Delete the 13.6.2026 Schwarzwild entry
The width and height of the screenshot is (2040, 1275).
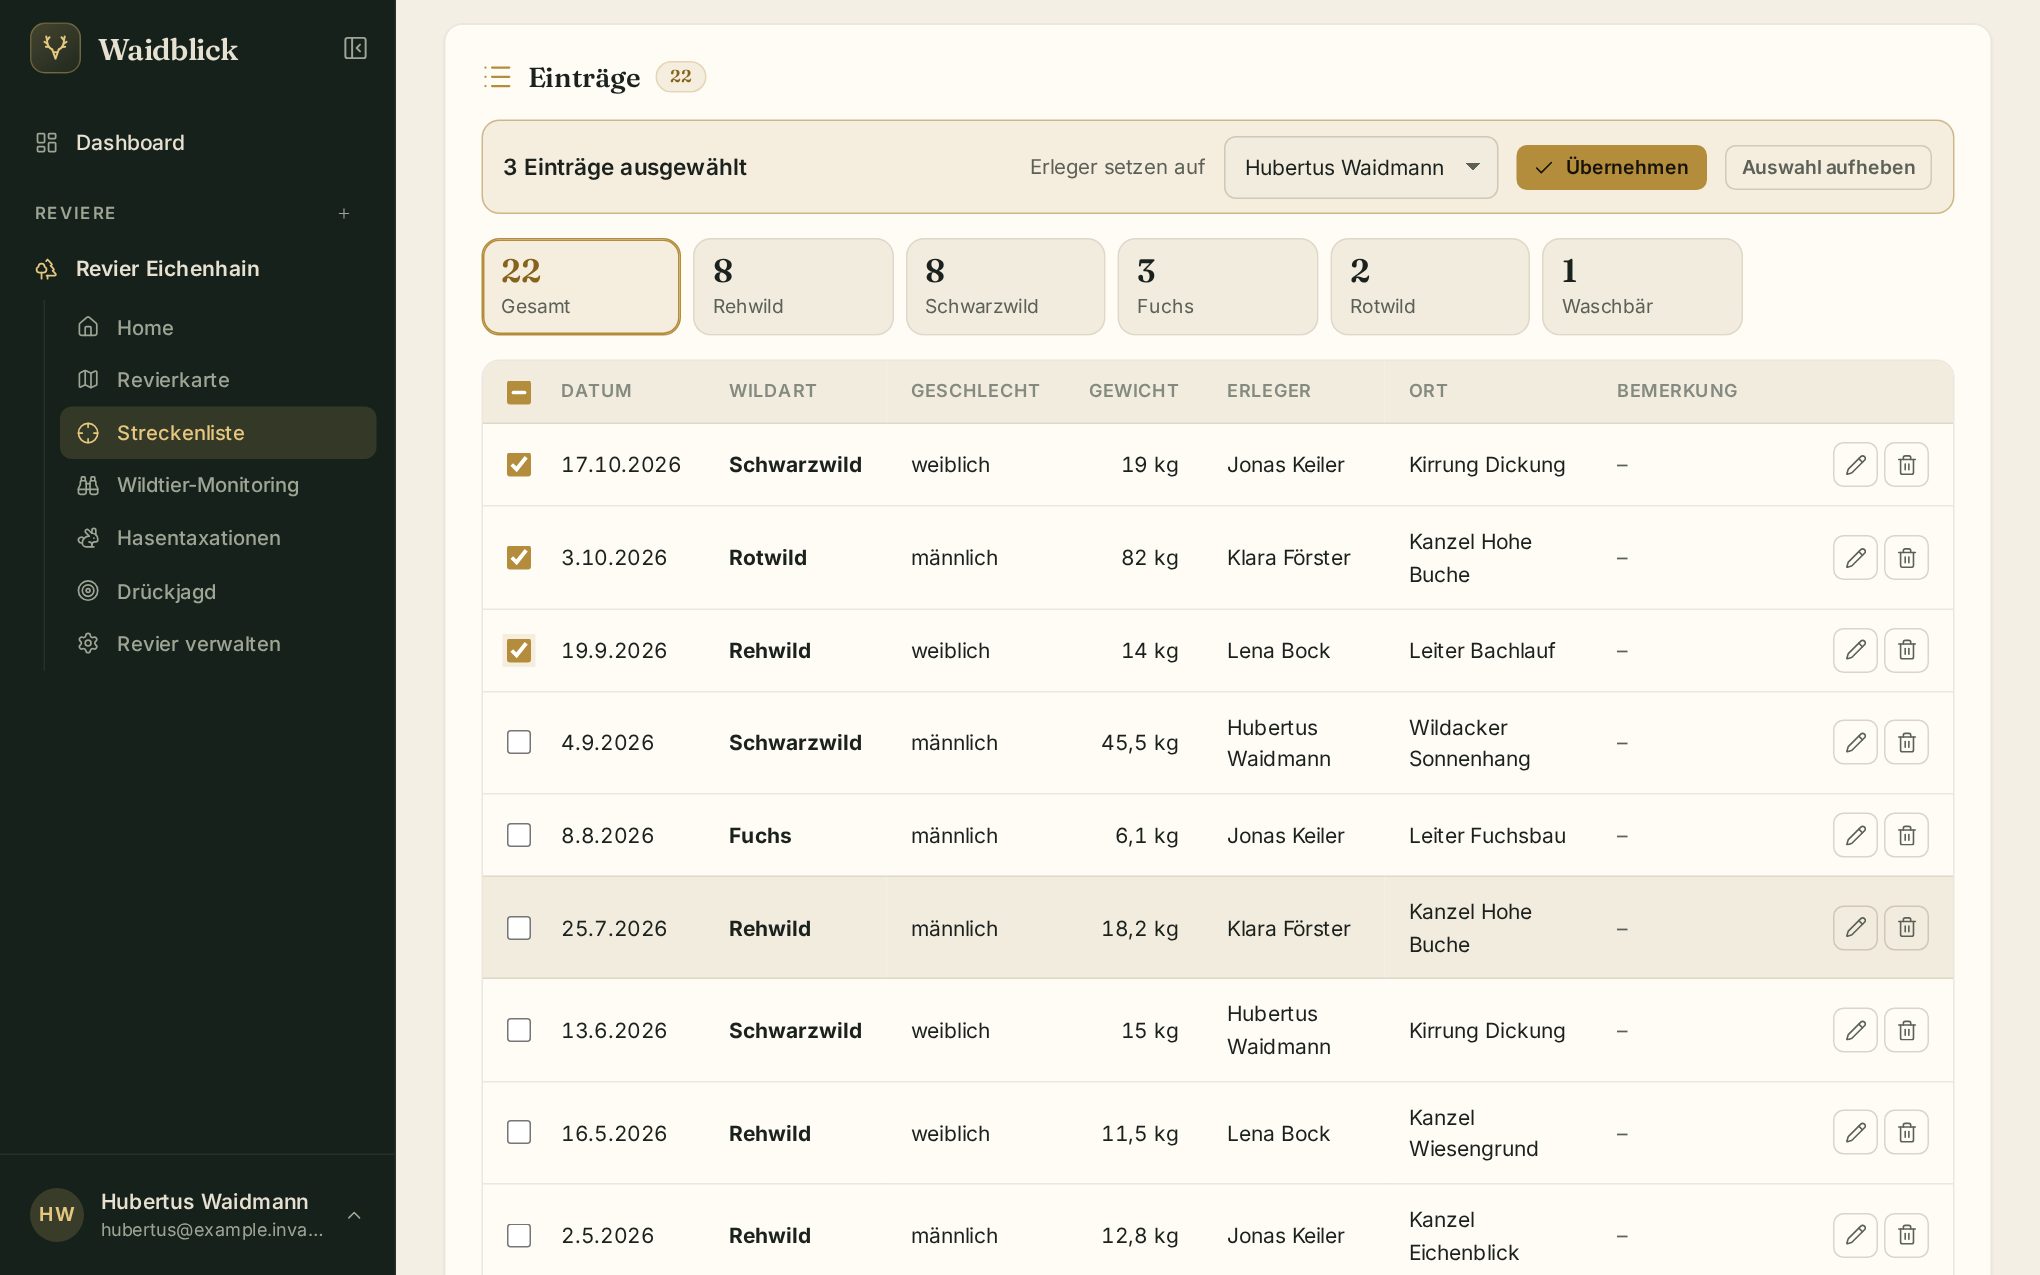coord(1906,1030)
